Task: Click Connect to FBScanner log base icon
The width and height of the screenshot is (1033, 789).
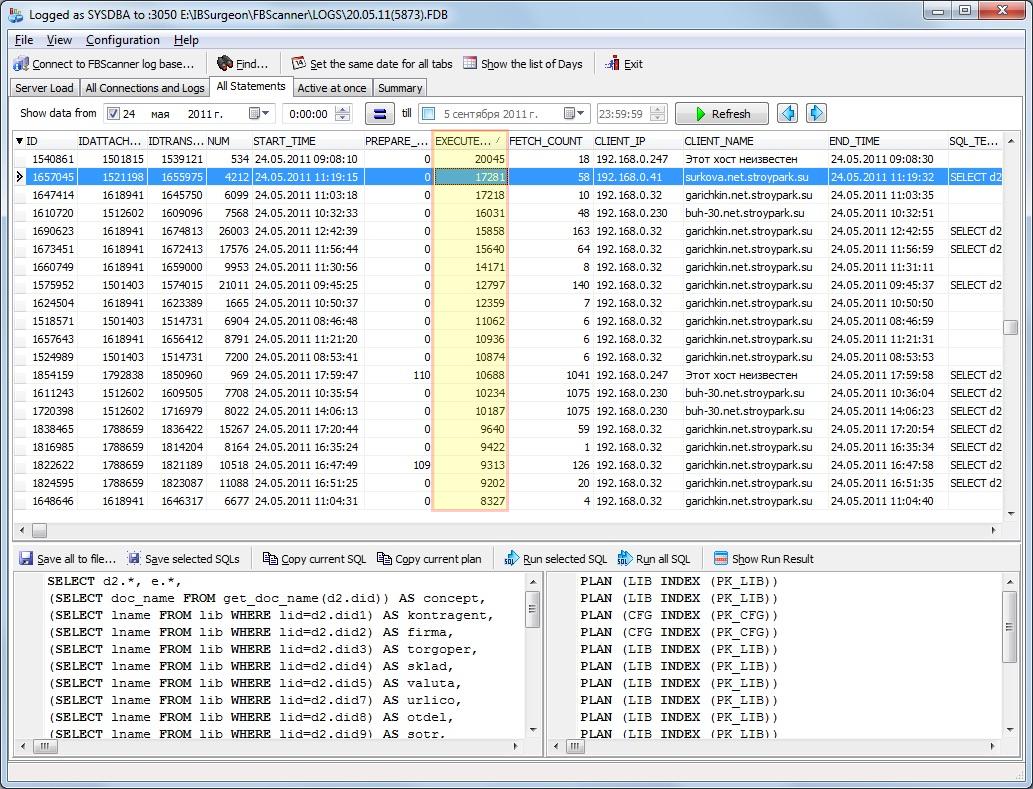Action: tap(21, 64)
